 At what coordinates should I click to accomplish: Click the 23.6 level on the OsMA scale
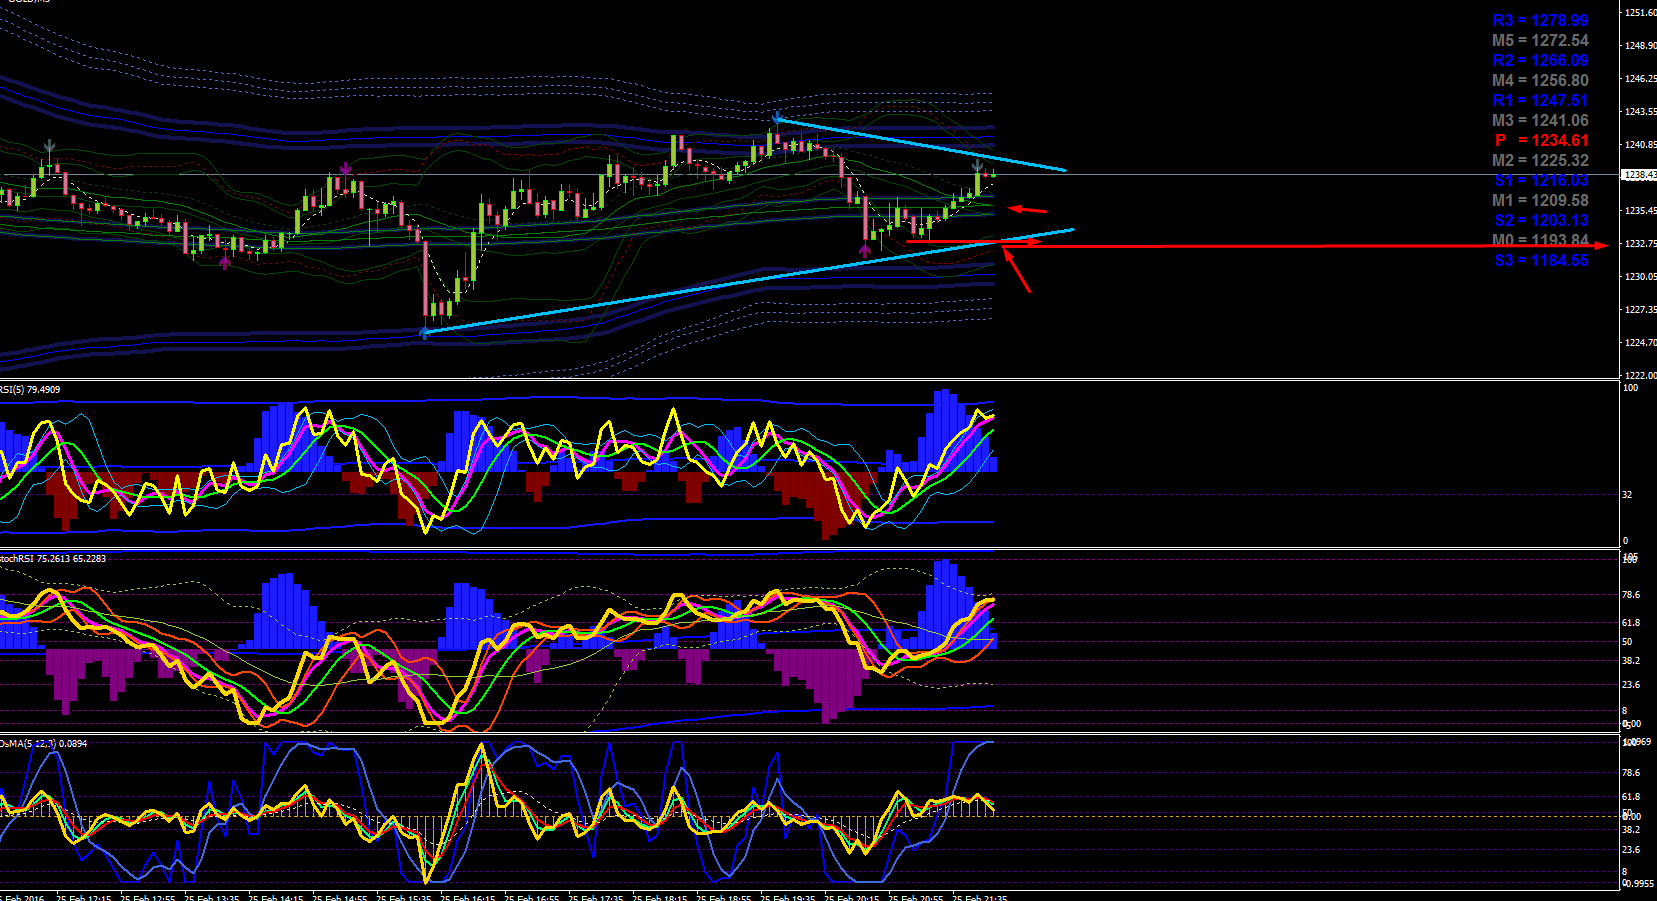point(1631,850)
